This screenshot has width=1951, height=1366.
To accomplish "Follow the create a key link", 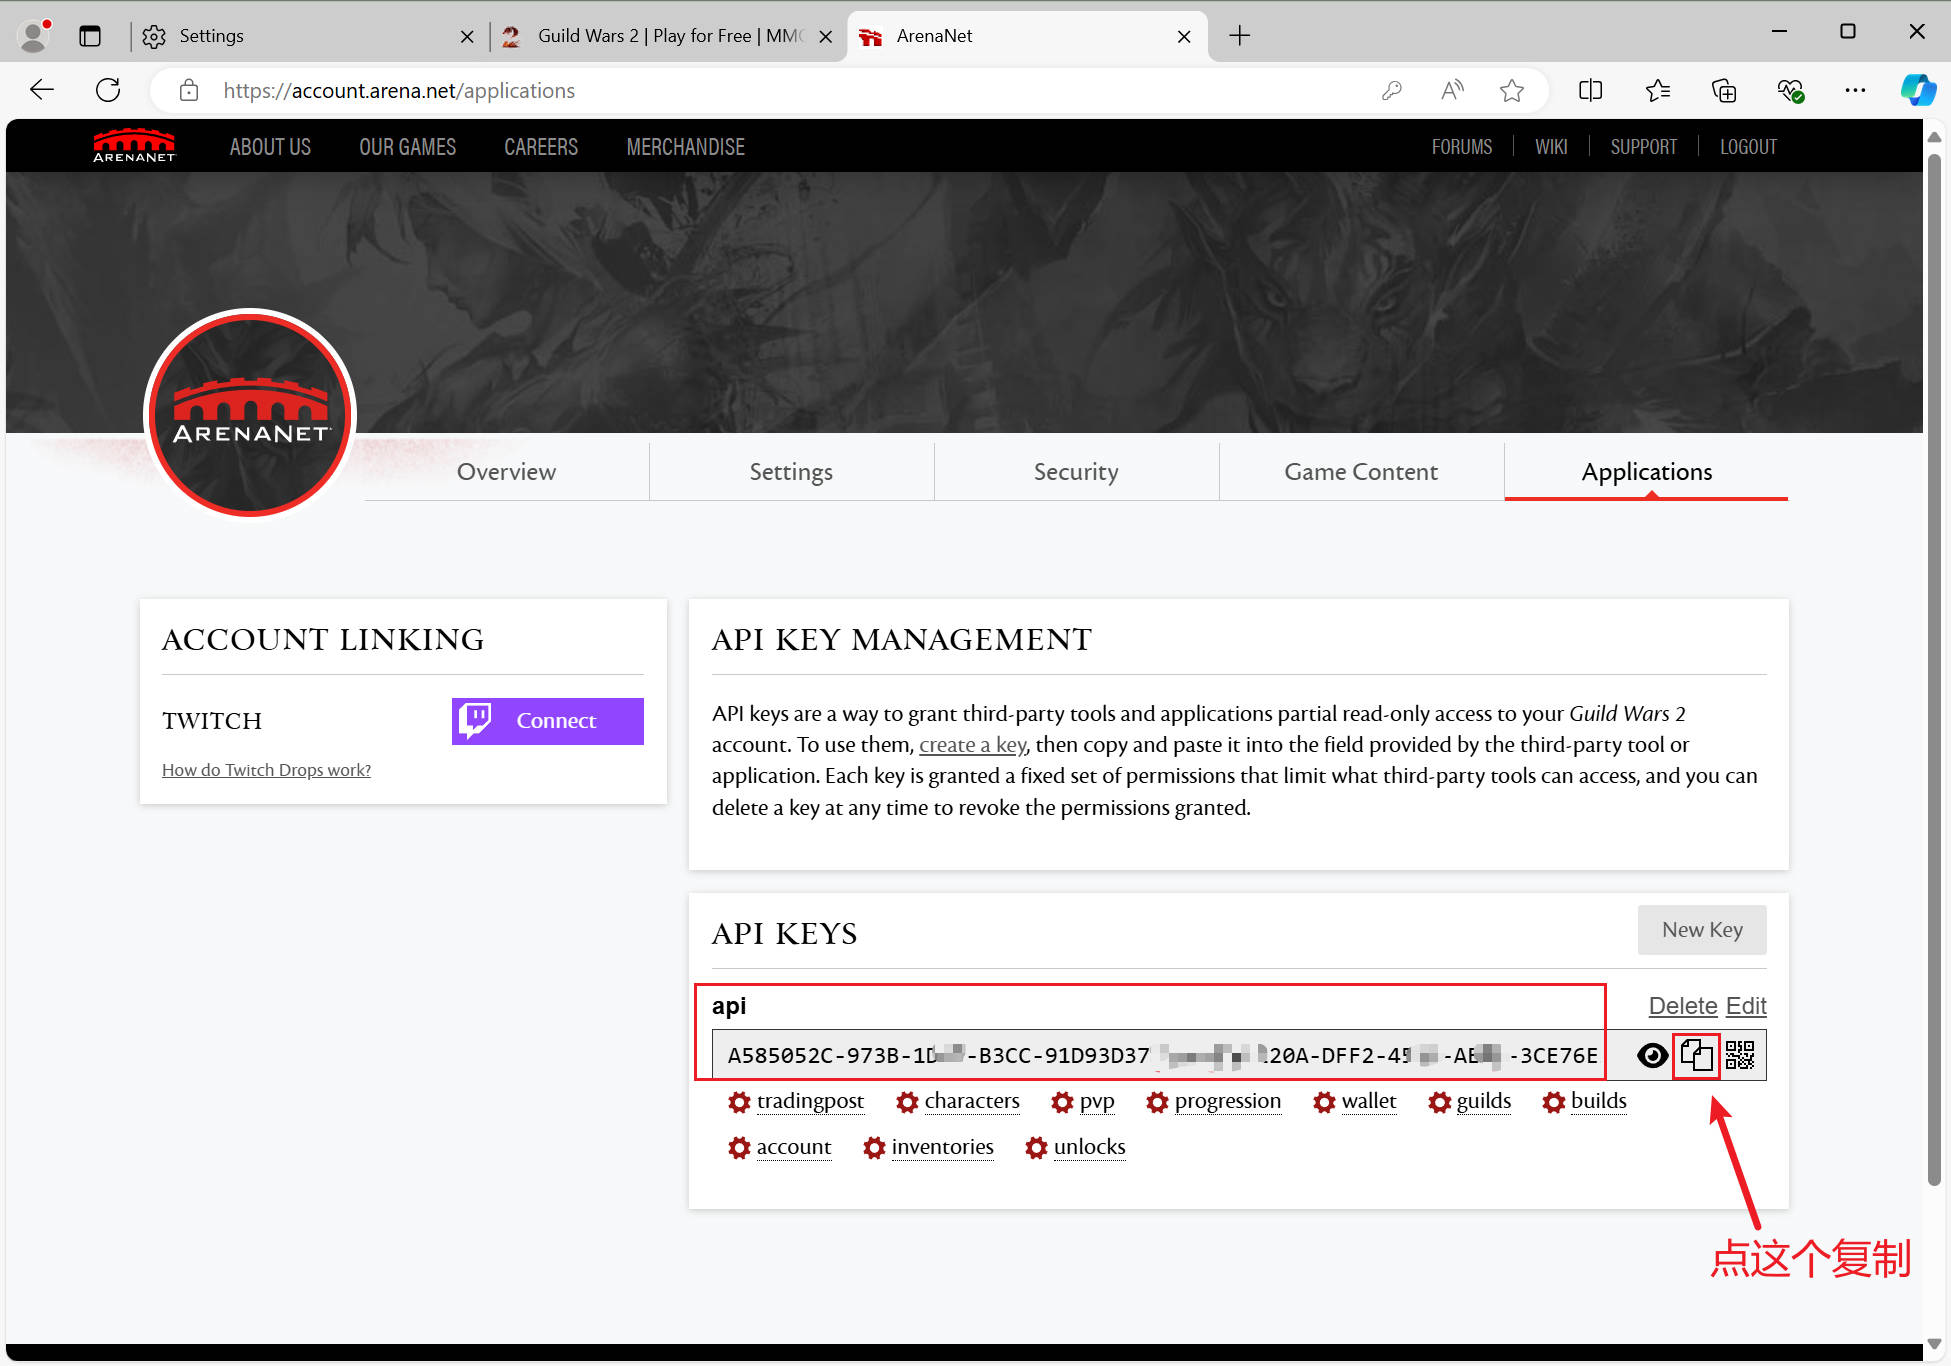I will click(972, 745).
